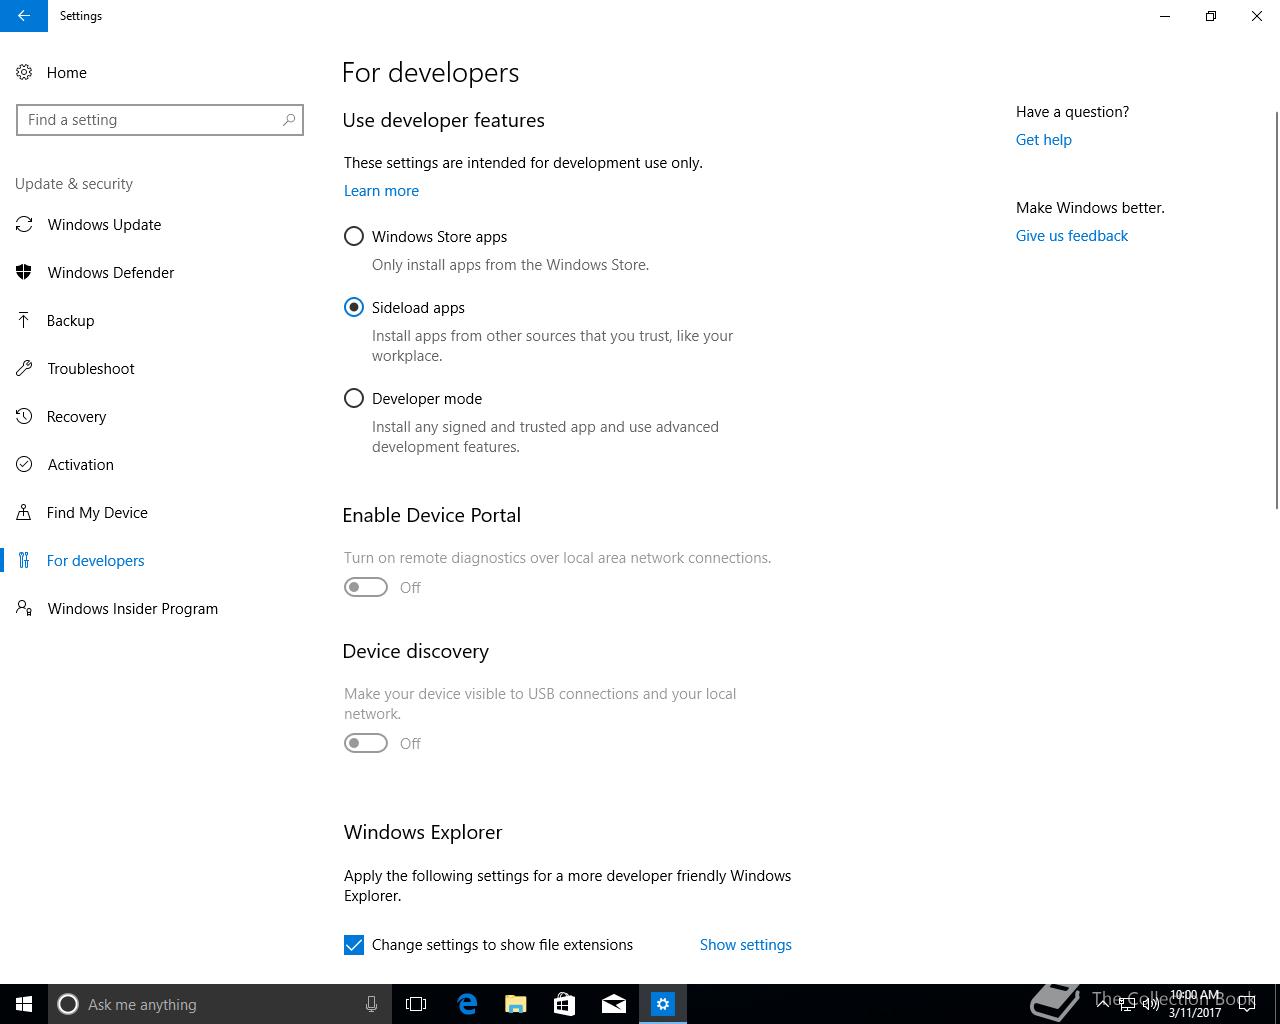Open the taskbar clock and date
This screenshot has width=1280, height=1024.
(x=1195, y=1004)
